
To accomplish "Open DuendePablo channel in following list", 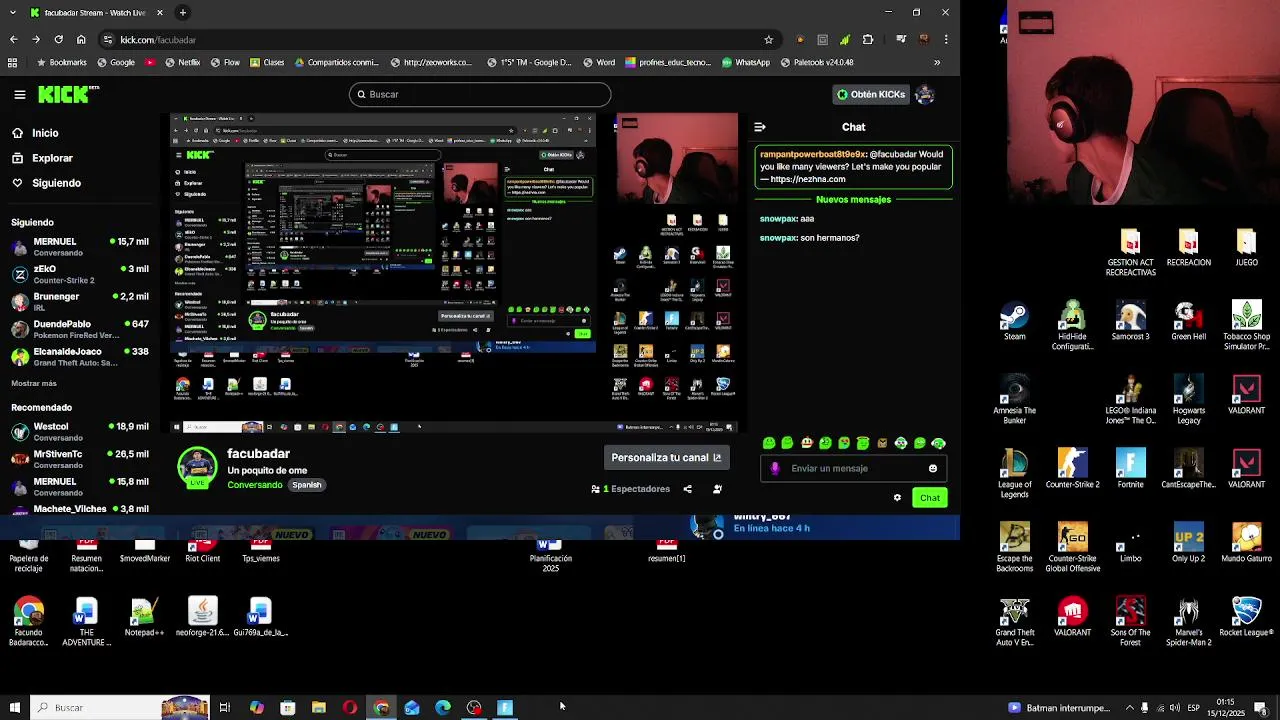I will coord(80,329).
